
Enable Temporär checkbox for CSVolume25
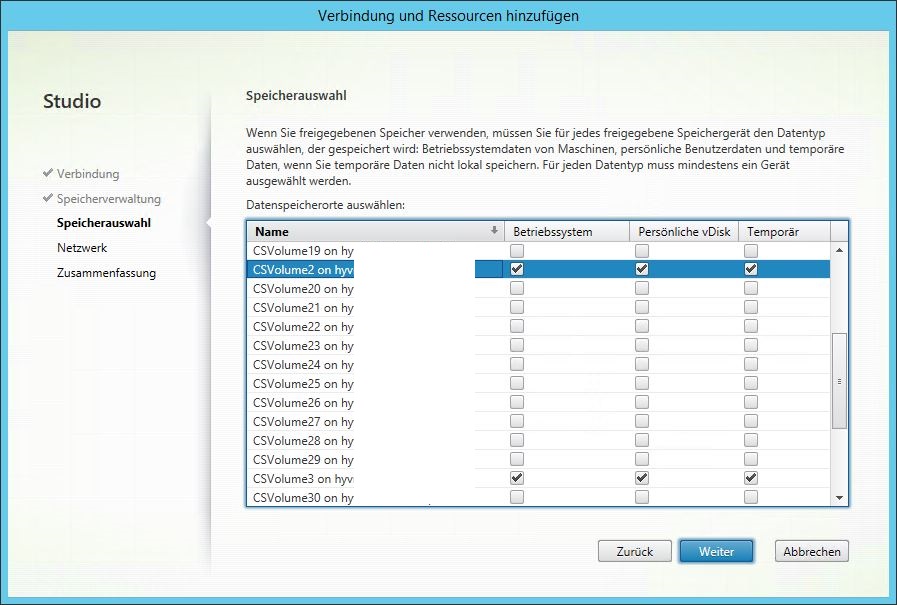tap(751, 383)
